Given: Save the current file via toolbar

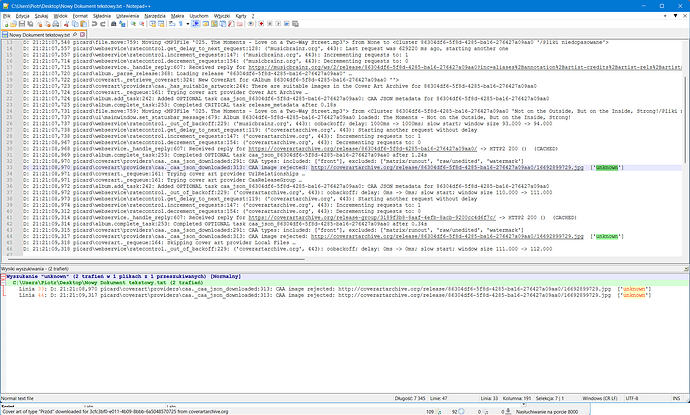Looking at the screenshot, I should point(22,24).
